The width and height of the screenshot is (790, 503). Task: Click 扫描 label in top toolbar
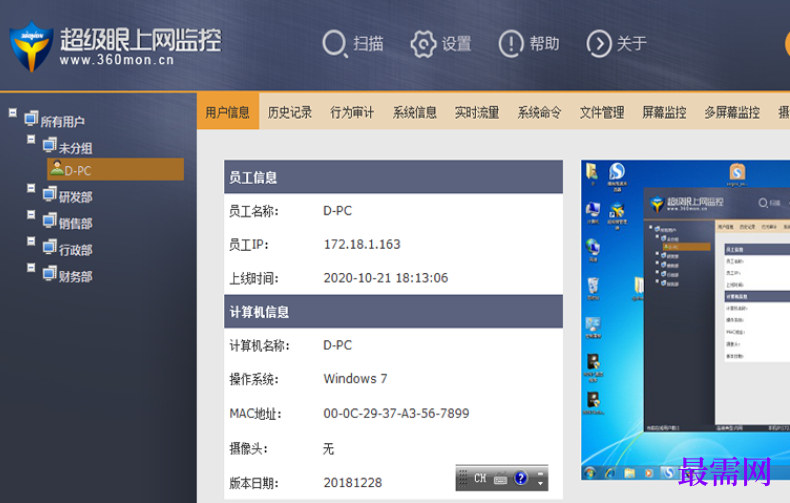pos(368,44)
